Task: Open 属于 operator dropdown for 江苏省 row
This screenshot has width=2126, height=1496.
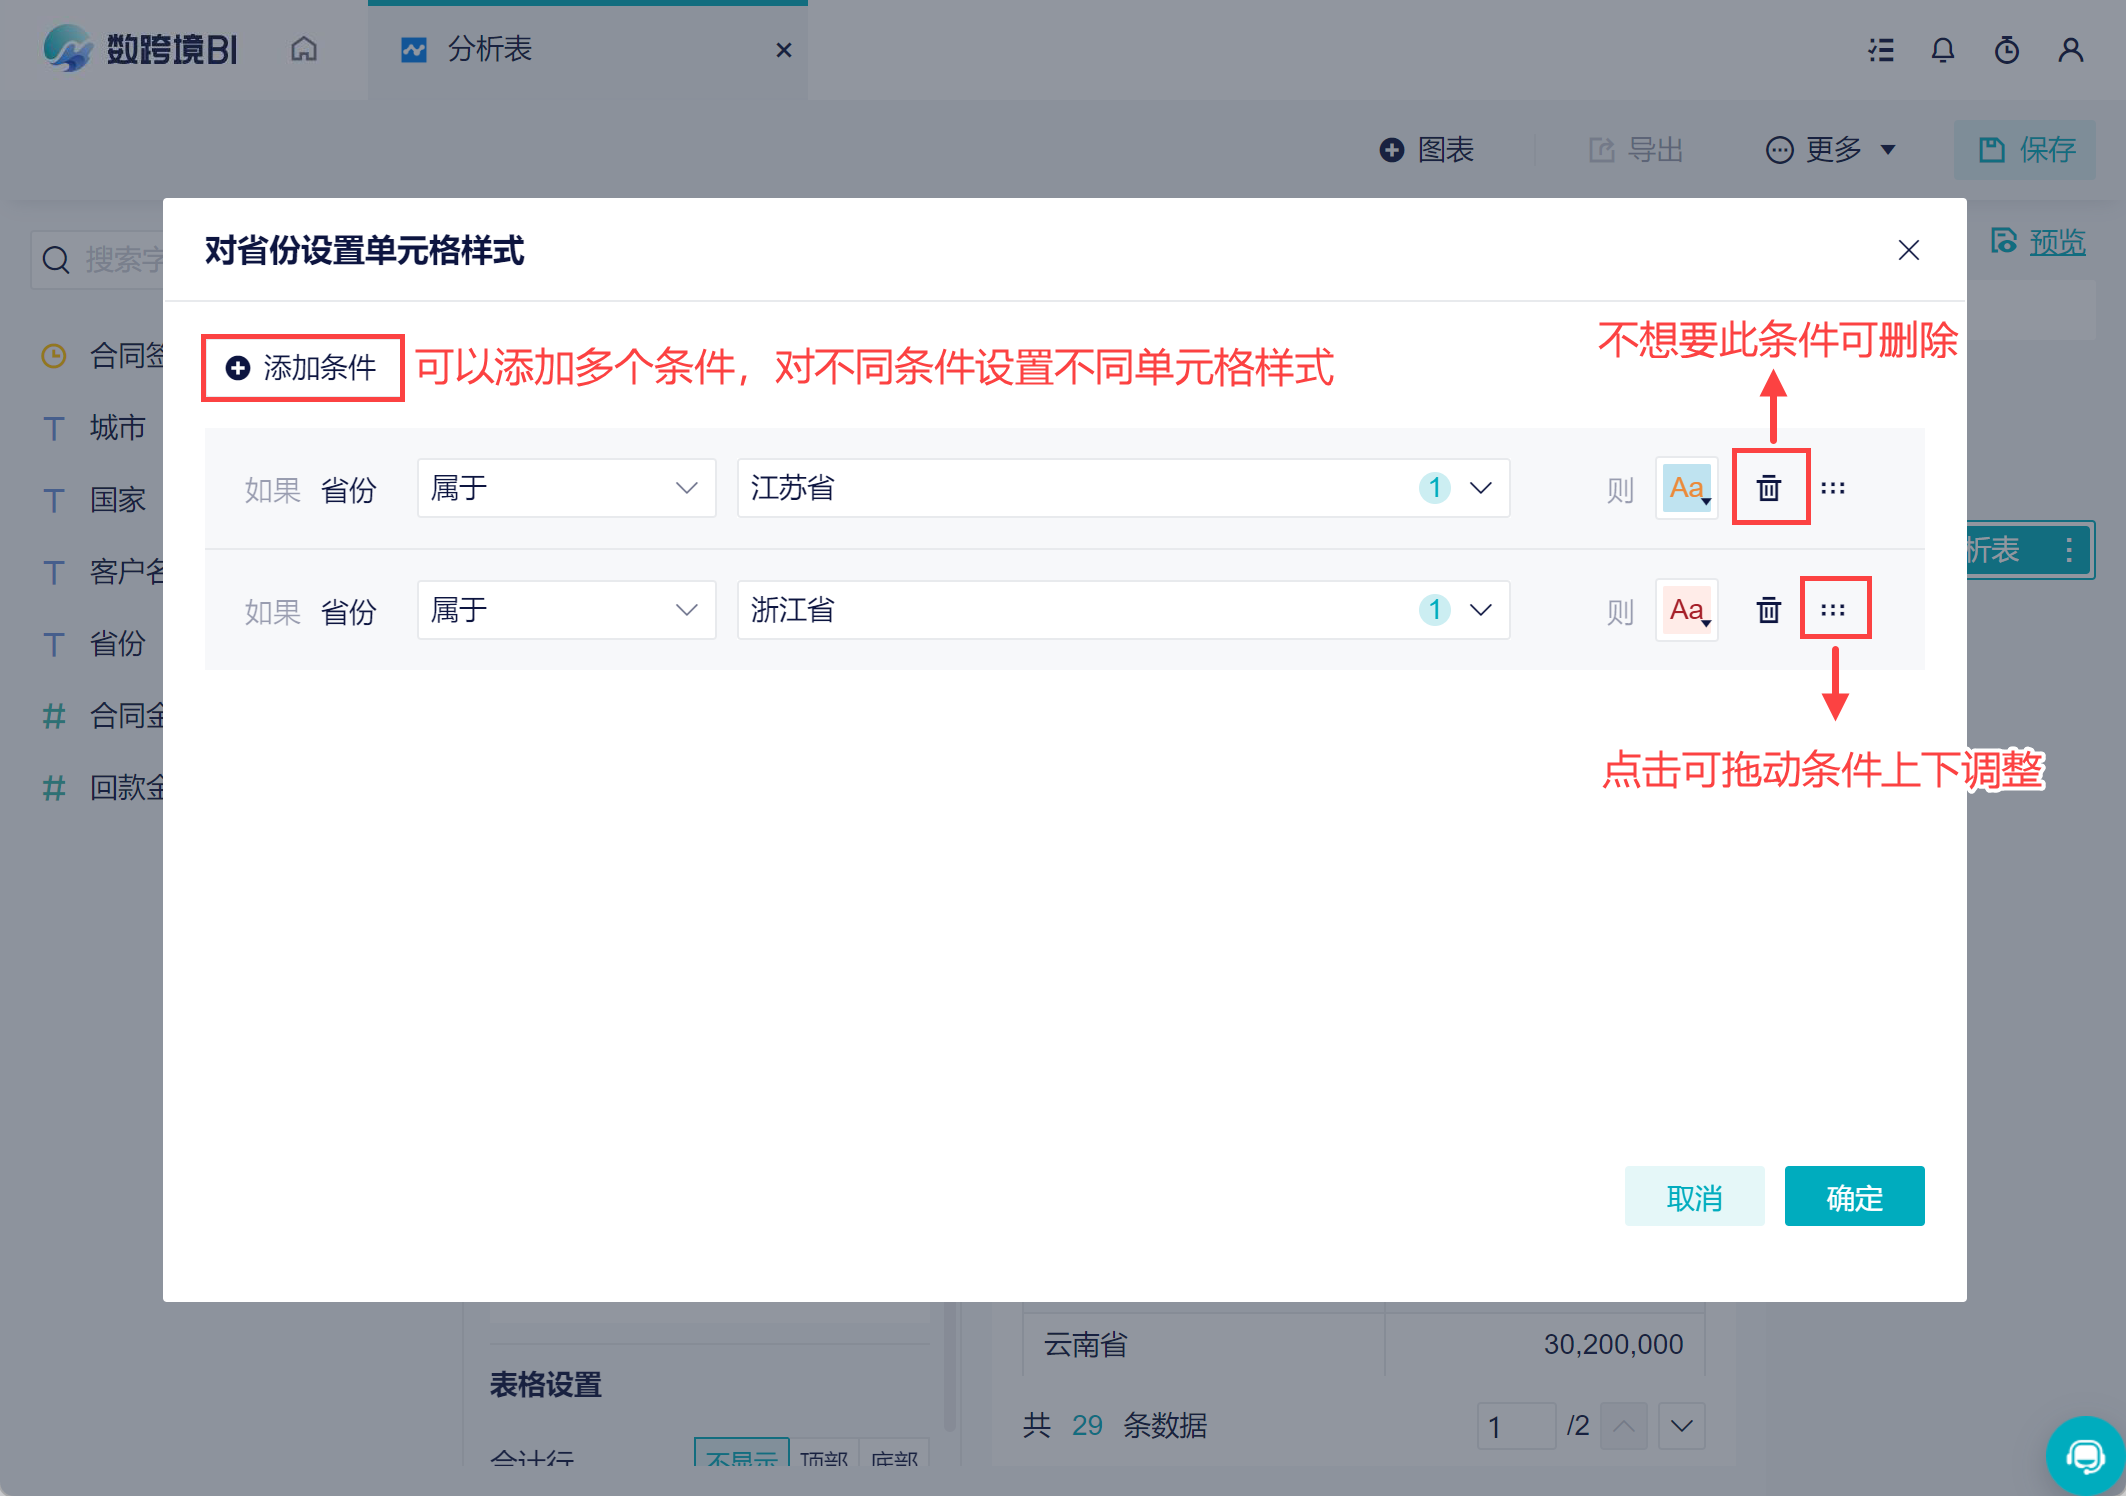Action: tap(566, 488)
